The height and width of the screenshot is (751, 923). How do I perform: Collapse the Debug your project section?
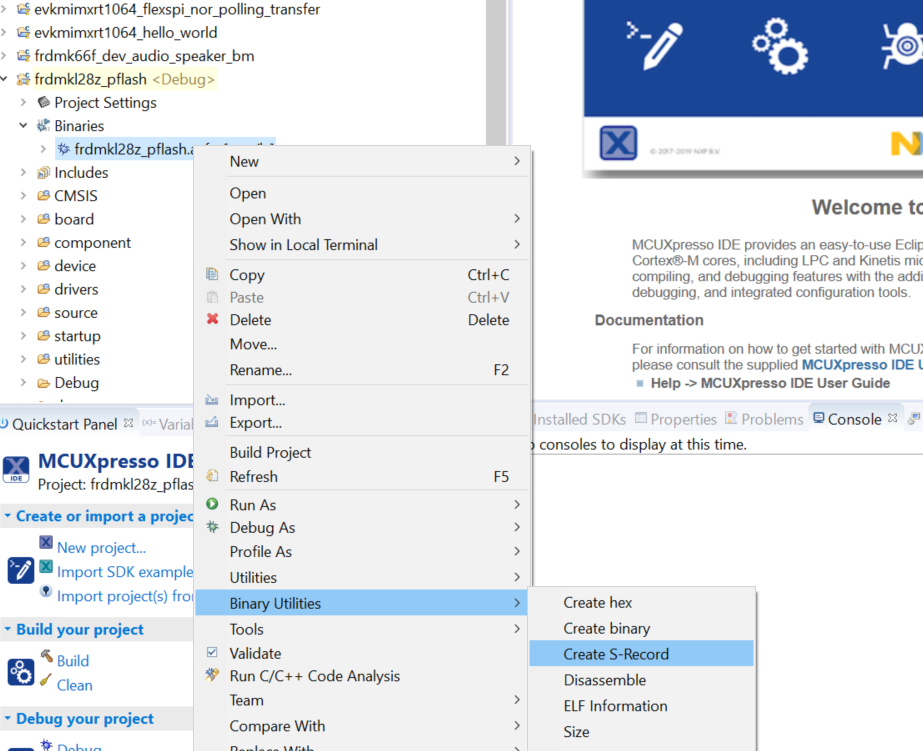click(8, 719)
